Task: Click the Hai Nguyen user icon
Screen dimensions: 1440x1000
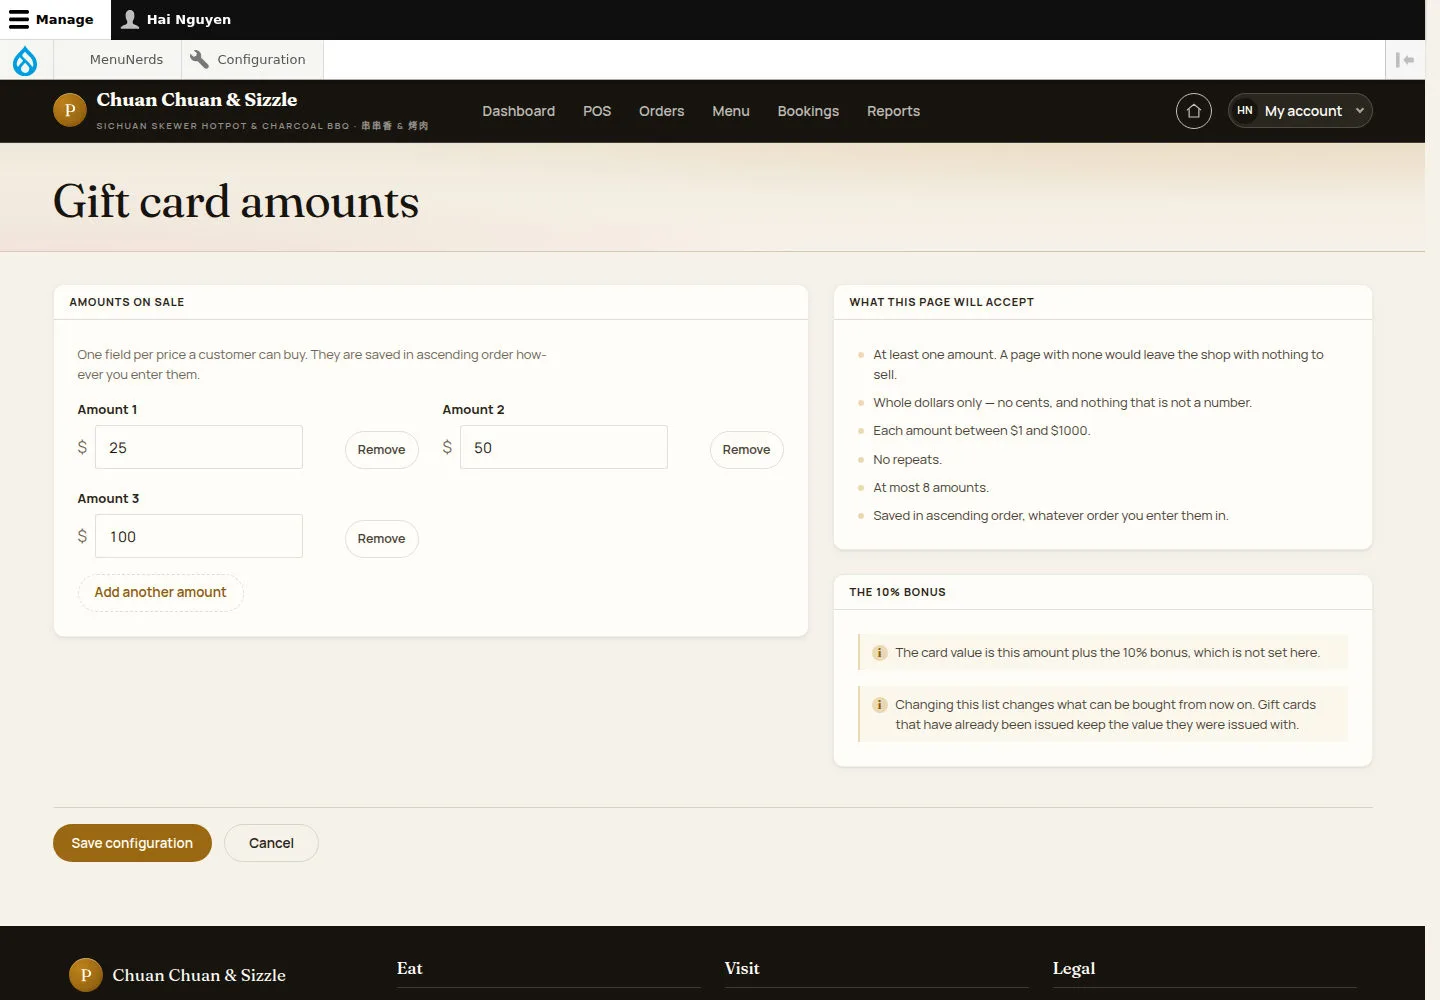Action: click(130, 19)
